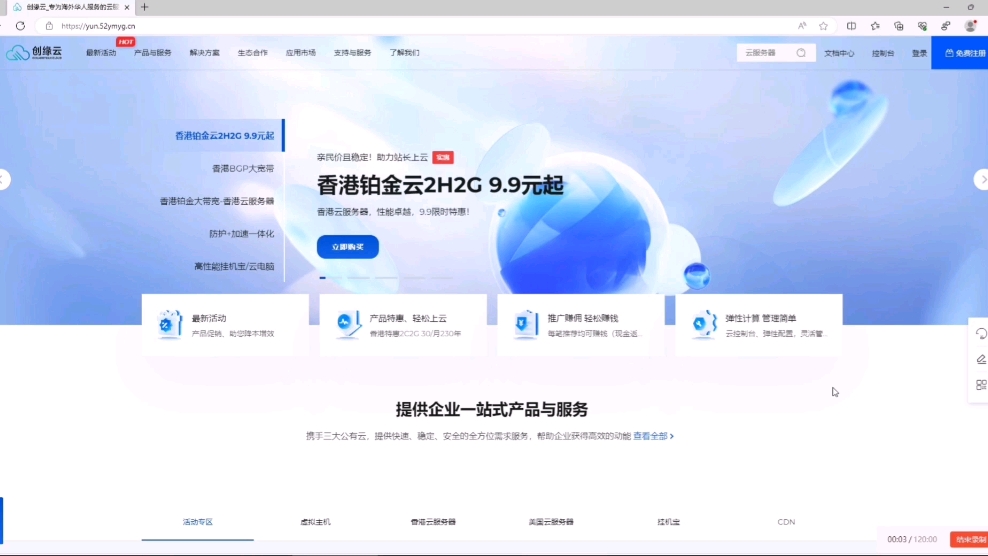
Task: Open the read aloud icon in the address bar
Action: coord(801,26)
